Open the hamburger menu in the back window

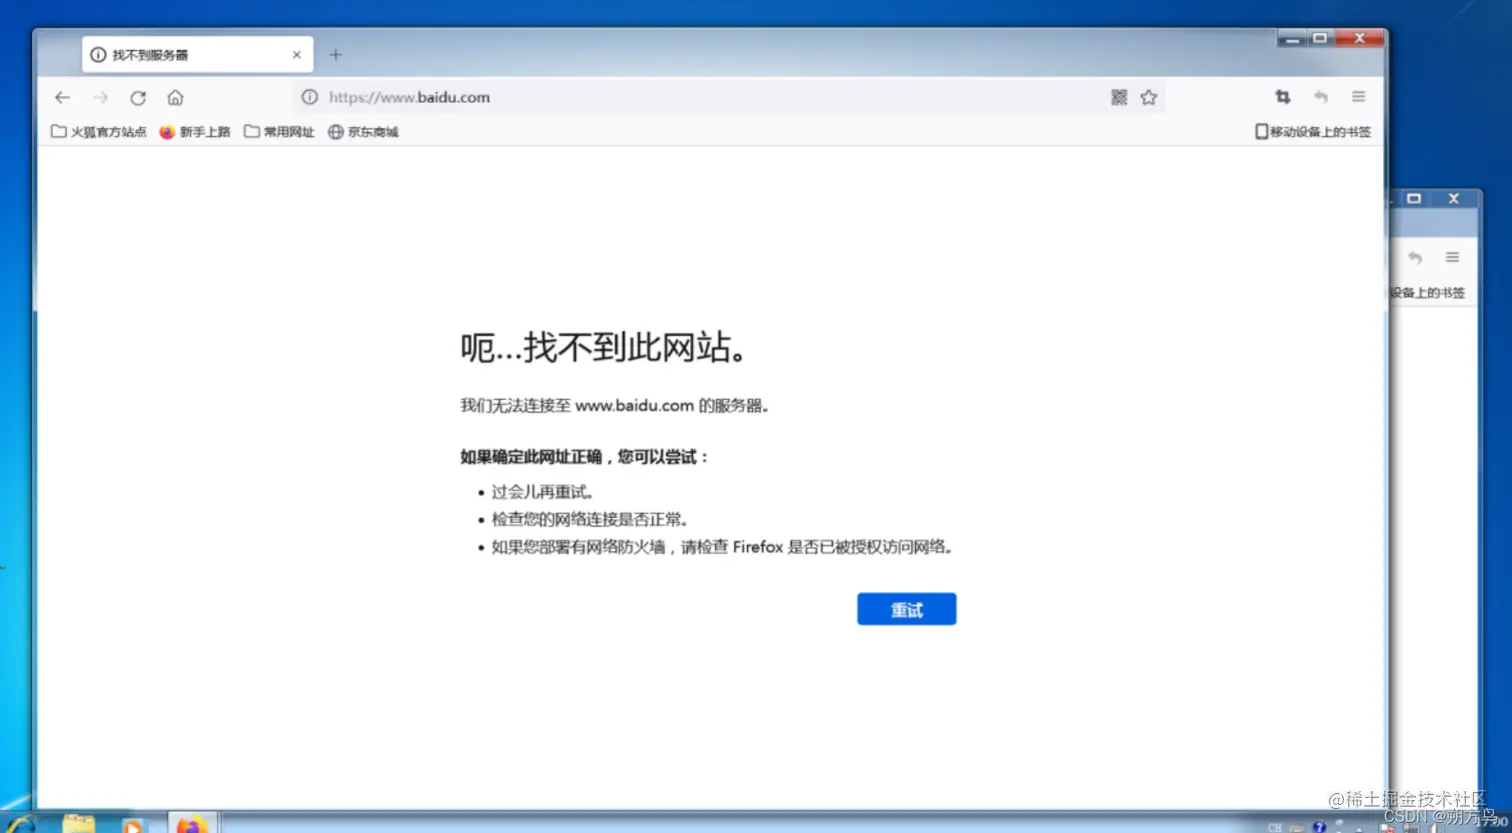coord(1452,257)
